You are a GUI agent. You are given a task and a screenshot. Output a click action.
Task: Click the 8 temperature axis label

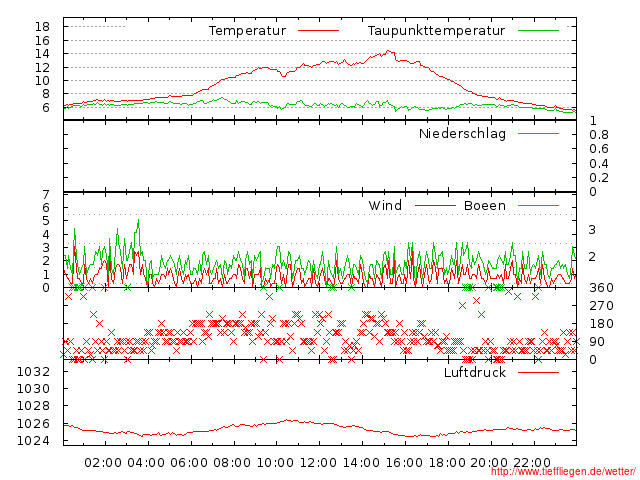click(46, 94)
